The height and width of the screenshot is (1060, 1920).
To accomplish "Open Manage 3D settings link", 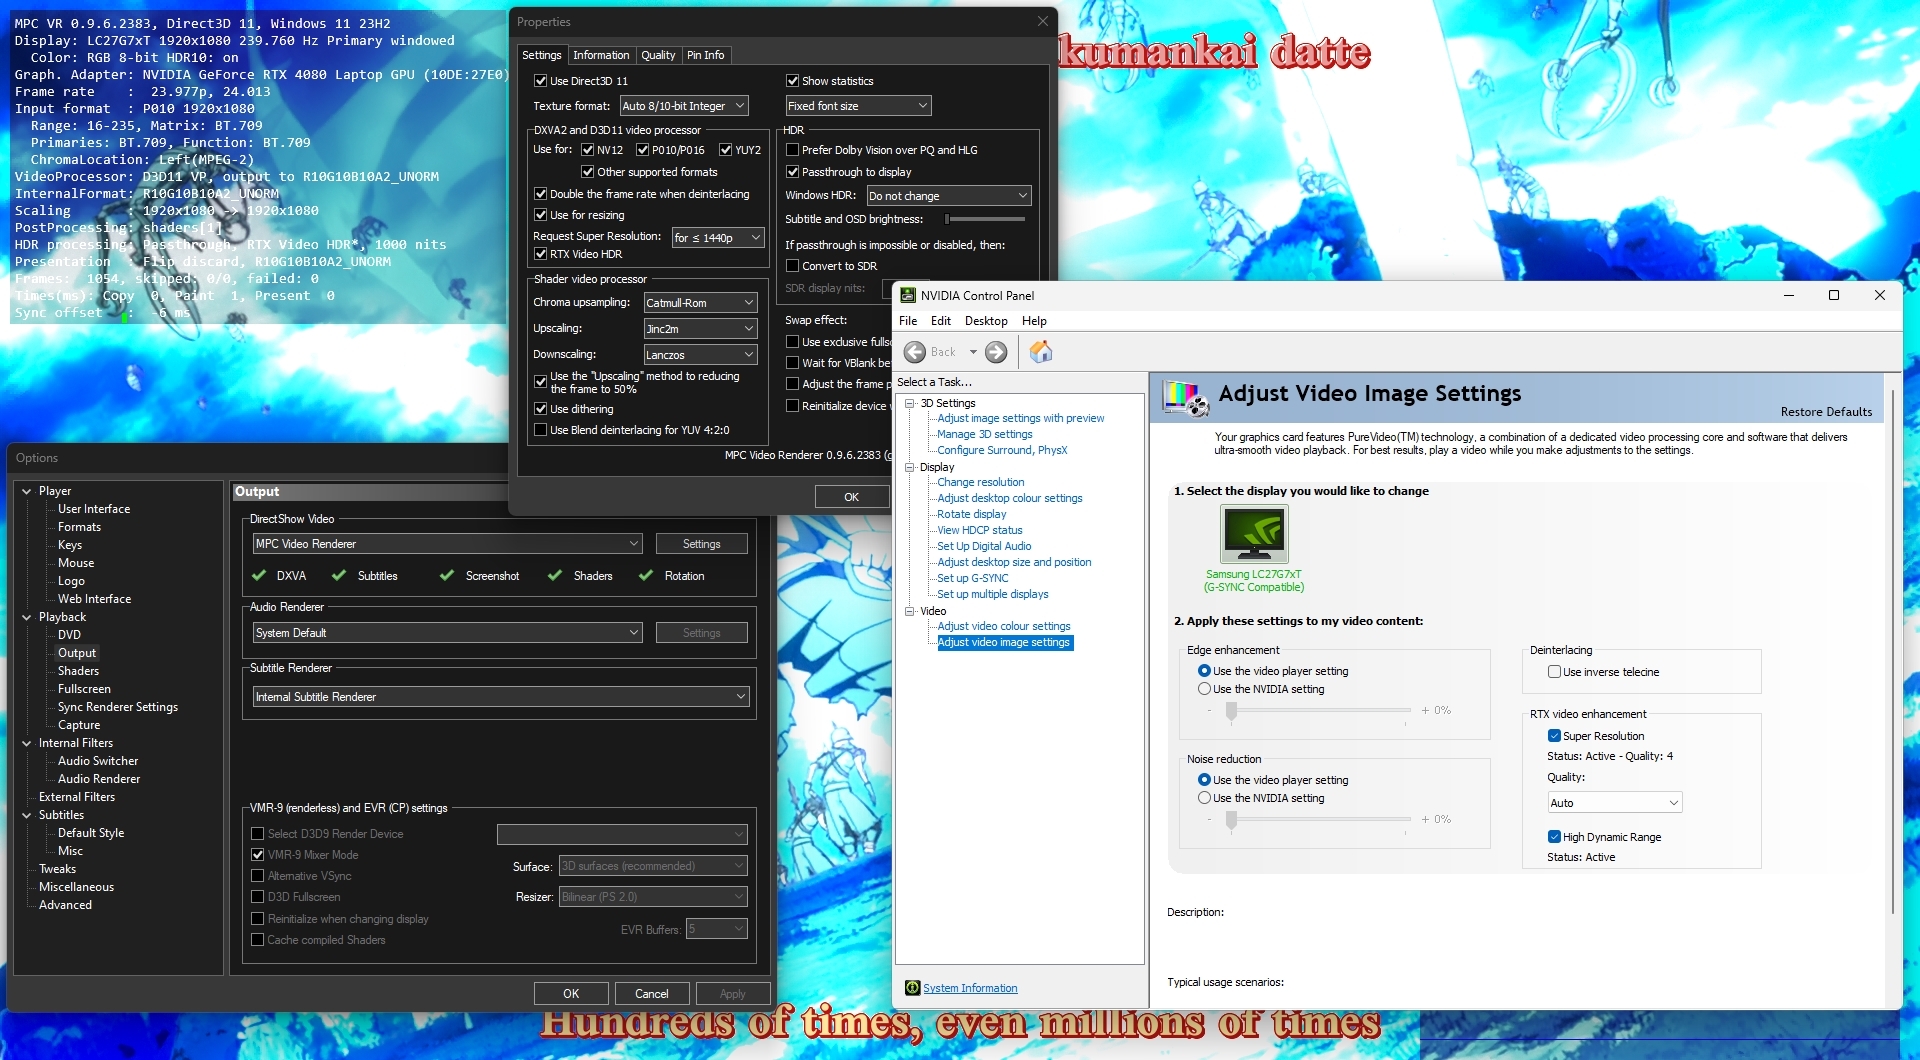I will pos(985,434).
